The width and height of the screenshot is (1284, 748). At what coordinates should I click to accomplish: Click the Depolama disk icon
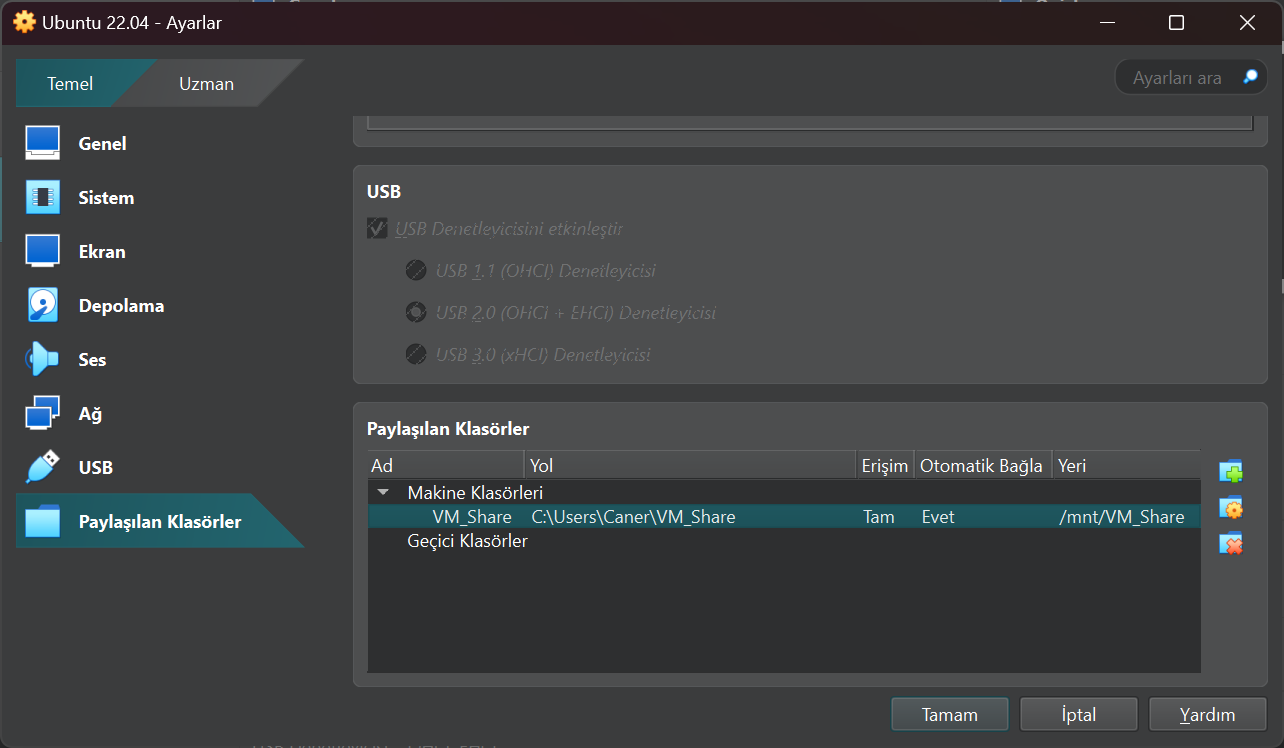(x=43, y=306)
